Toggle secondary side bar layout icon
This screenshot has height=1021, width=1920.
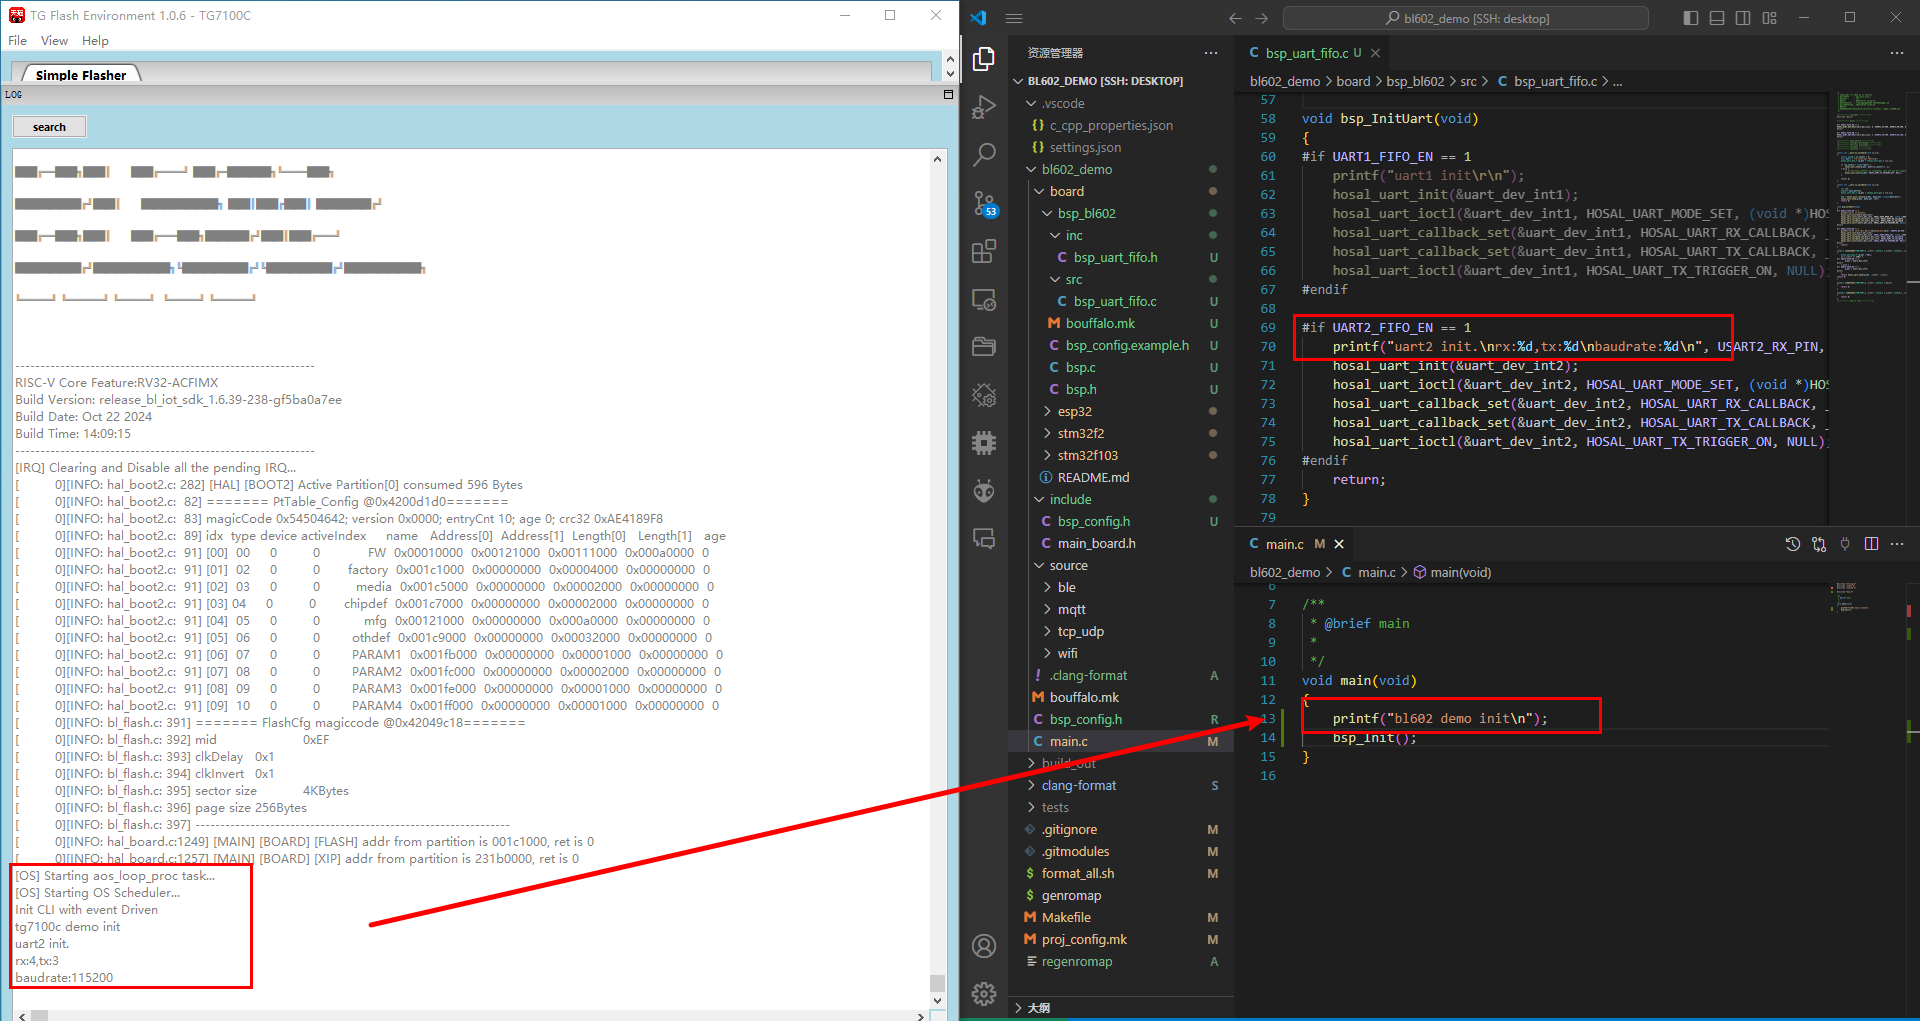coord(1743,18)
